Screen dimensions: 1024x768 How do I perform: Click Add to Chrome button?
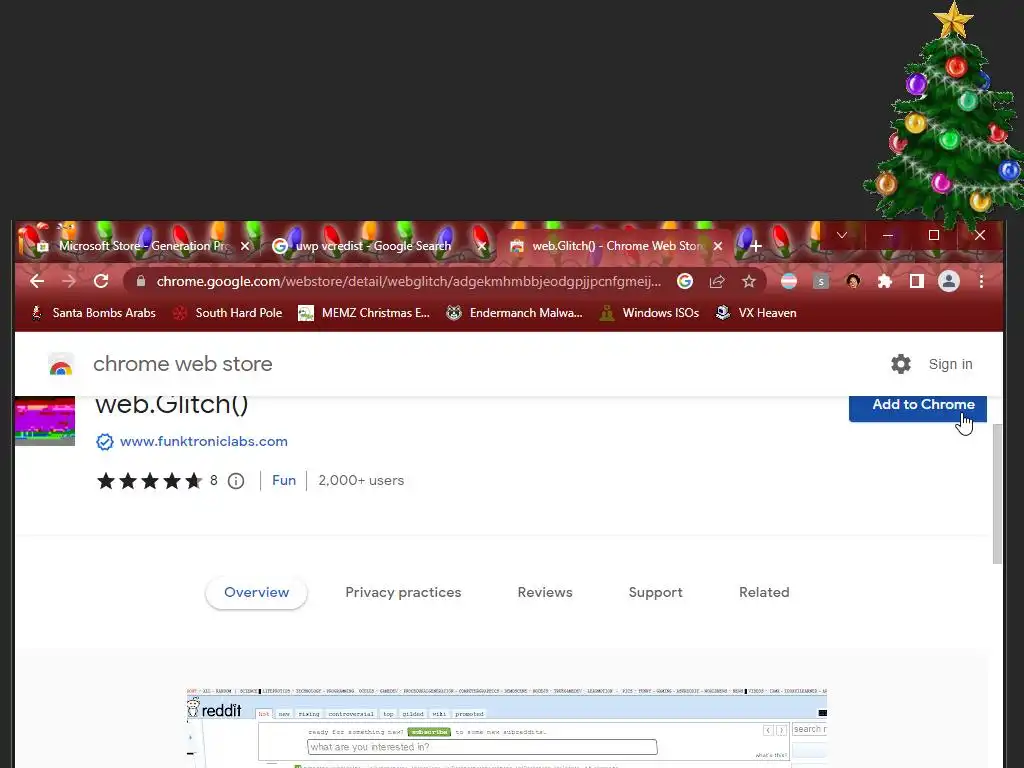918,408
